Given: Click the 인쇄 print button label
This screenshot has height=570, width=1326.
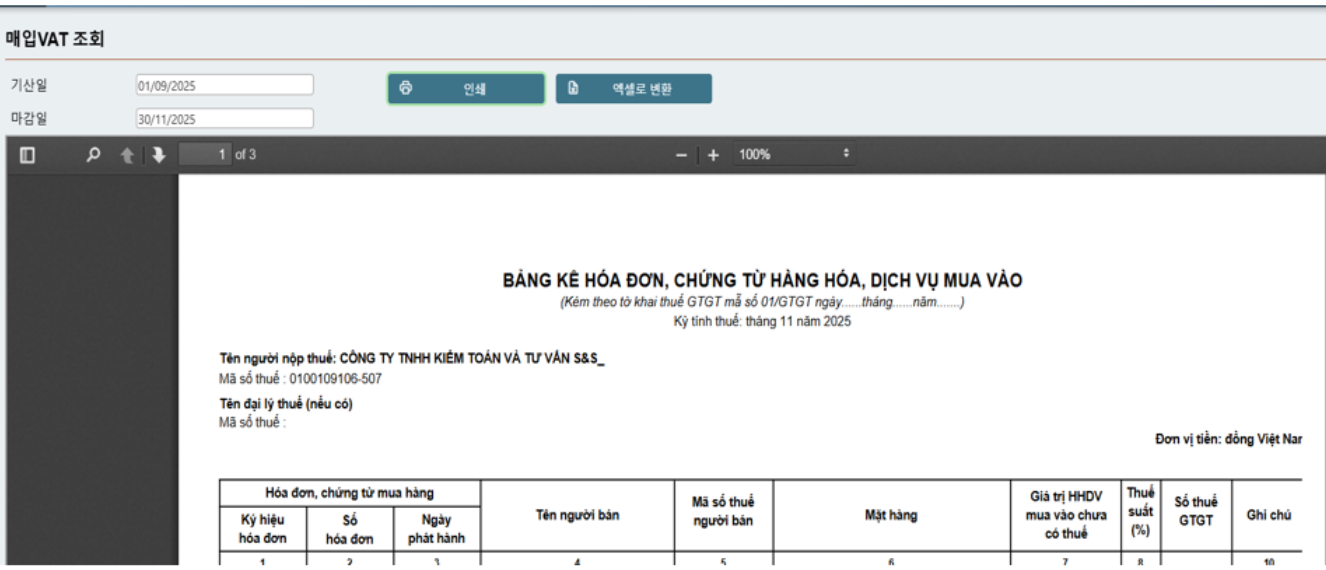Looking at the screenshot, I should tap(474, 89).
